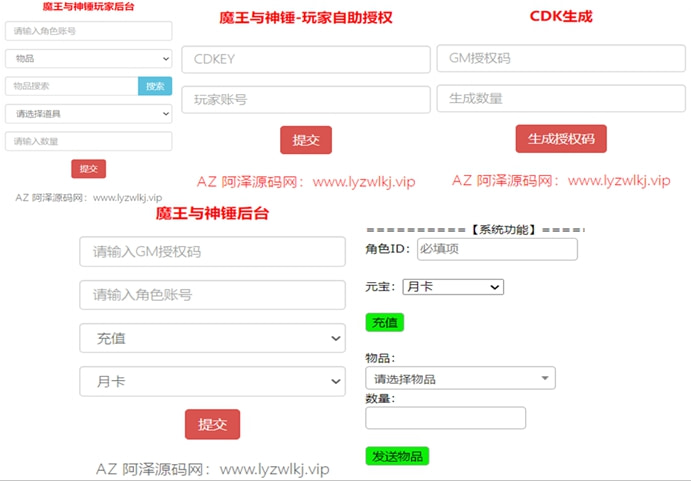Focus the top-left 请输入角色账号 field
The height and width of the screenshot is (481, 691).
pos(88,31)
